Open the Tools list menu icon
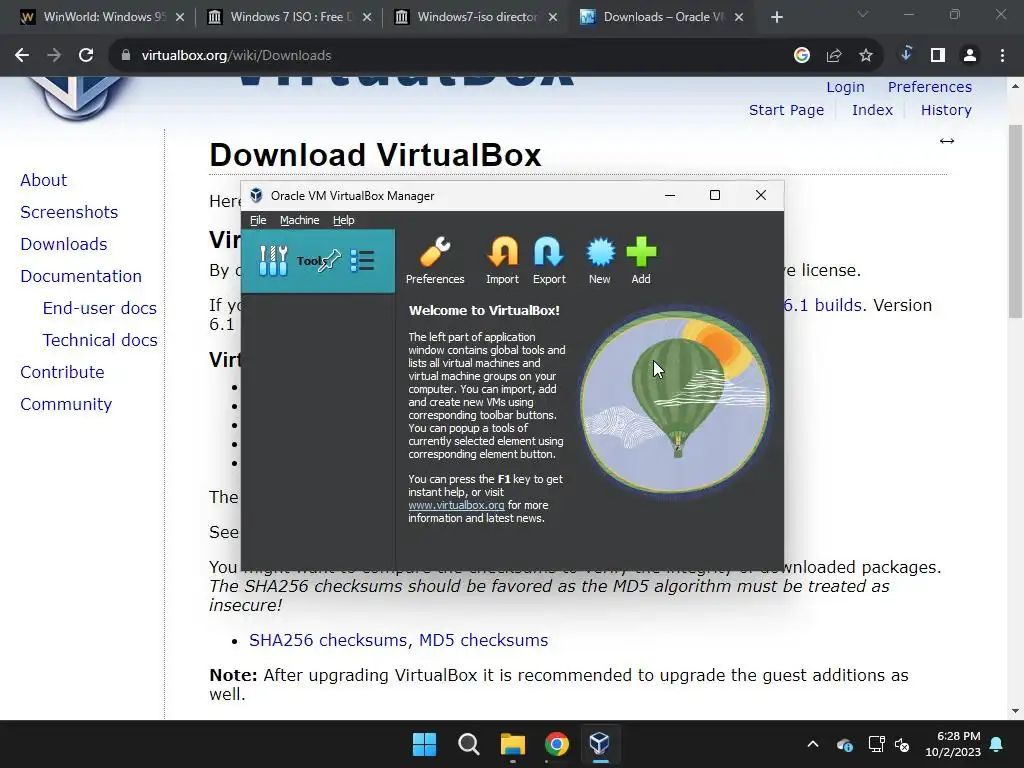 coord(362,261)
